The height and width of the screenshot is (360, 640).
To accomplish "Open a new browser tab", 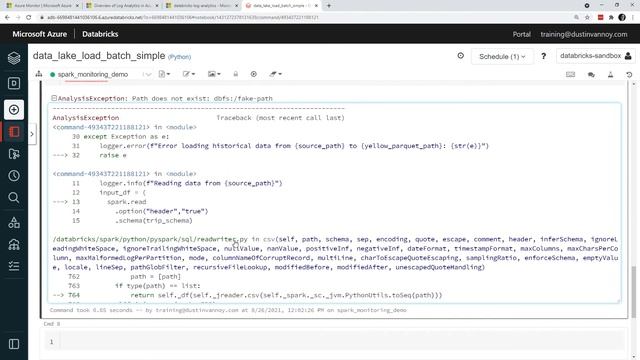I will 329,6.
